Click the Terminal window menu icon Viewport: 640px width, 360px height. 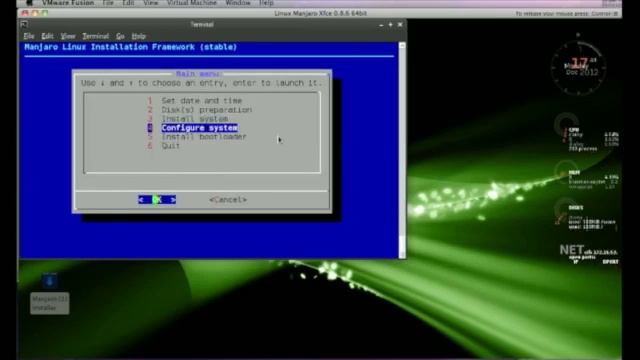tap(24, 24)
